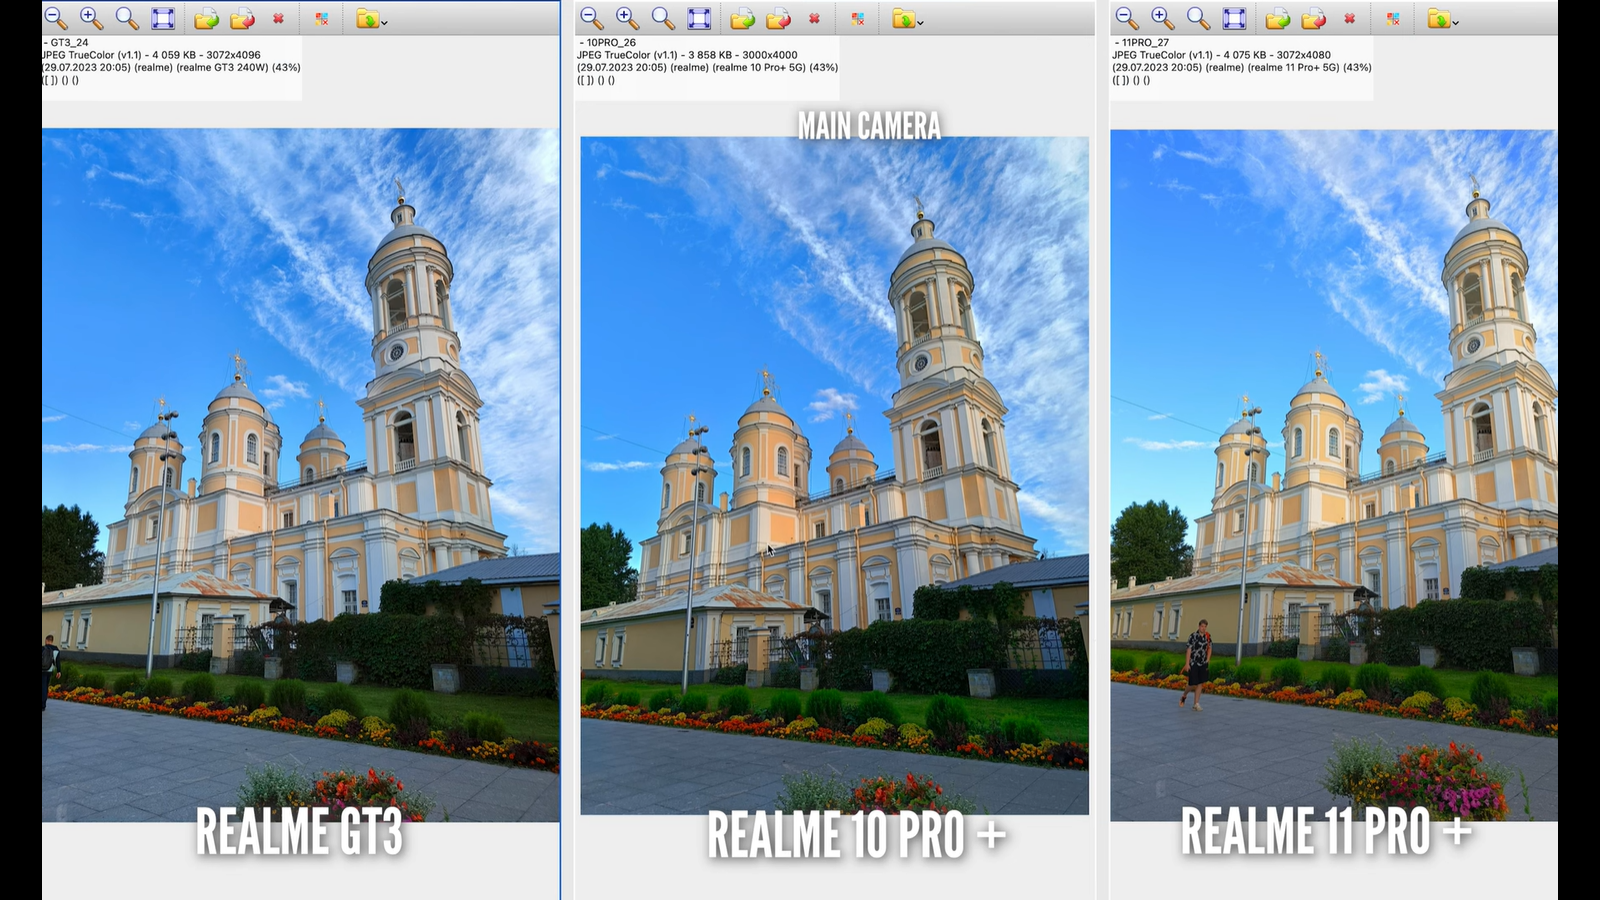Open folder dropdown arrow in 11PRO_27 pane
Screen dimensions: 1600x900
click(x=1456, y=22)
